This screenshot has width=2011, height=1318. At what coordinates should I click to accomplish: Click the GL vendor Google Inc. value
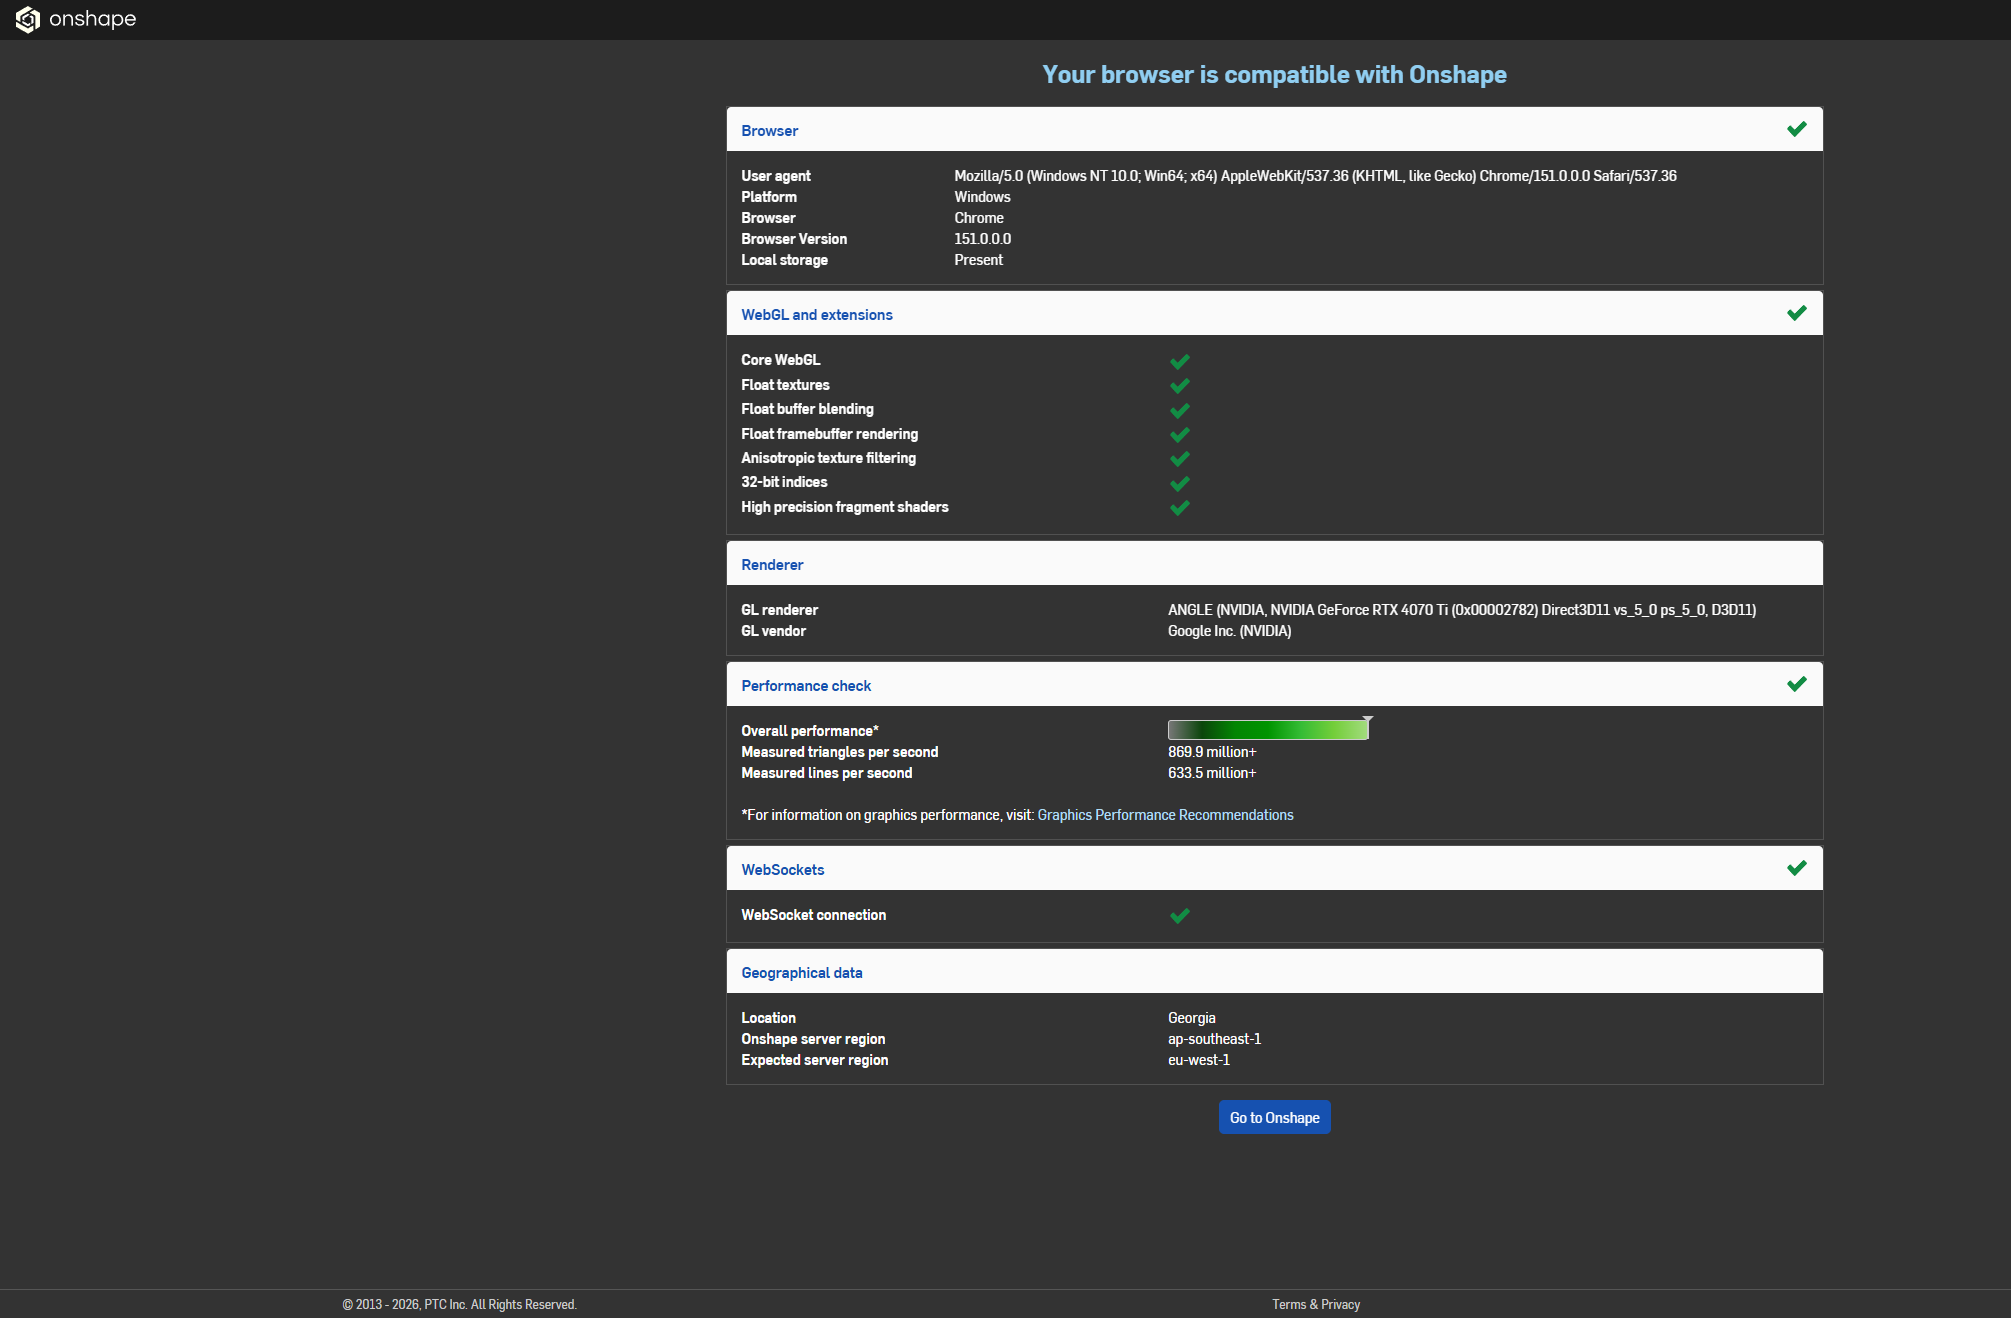pos(1229,631)
